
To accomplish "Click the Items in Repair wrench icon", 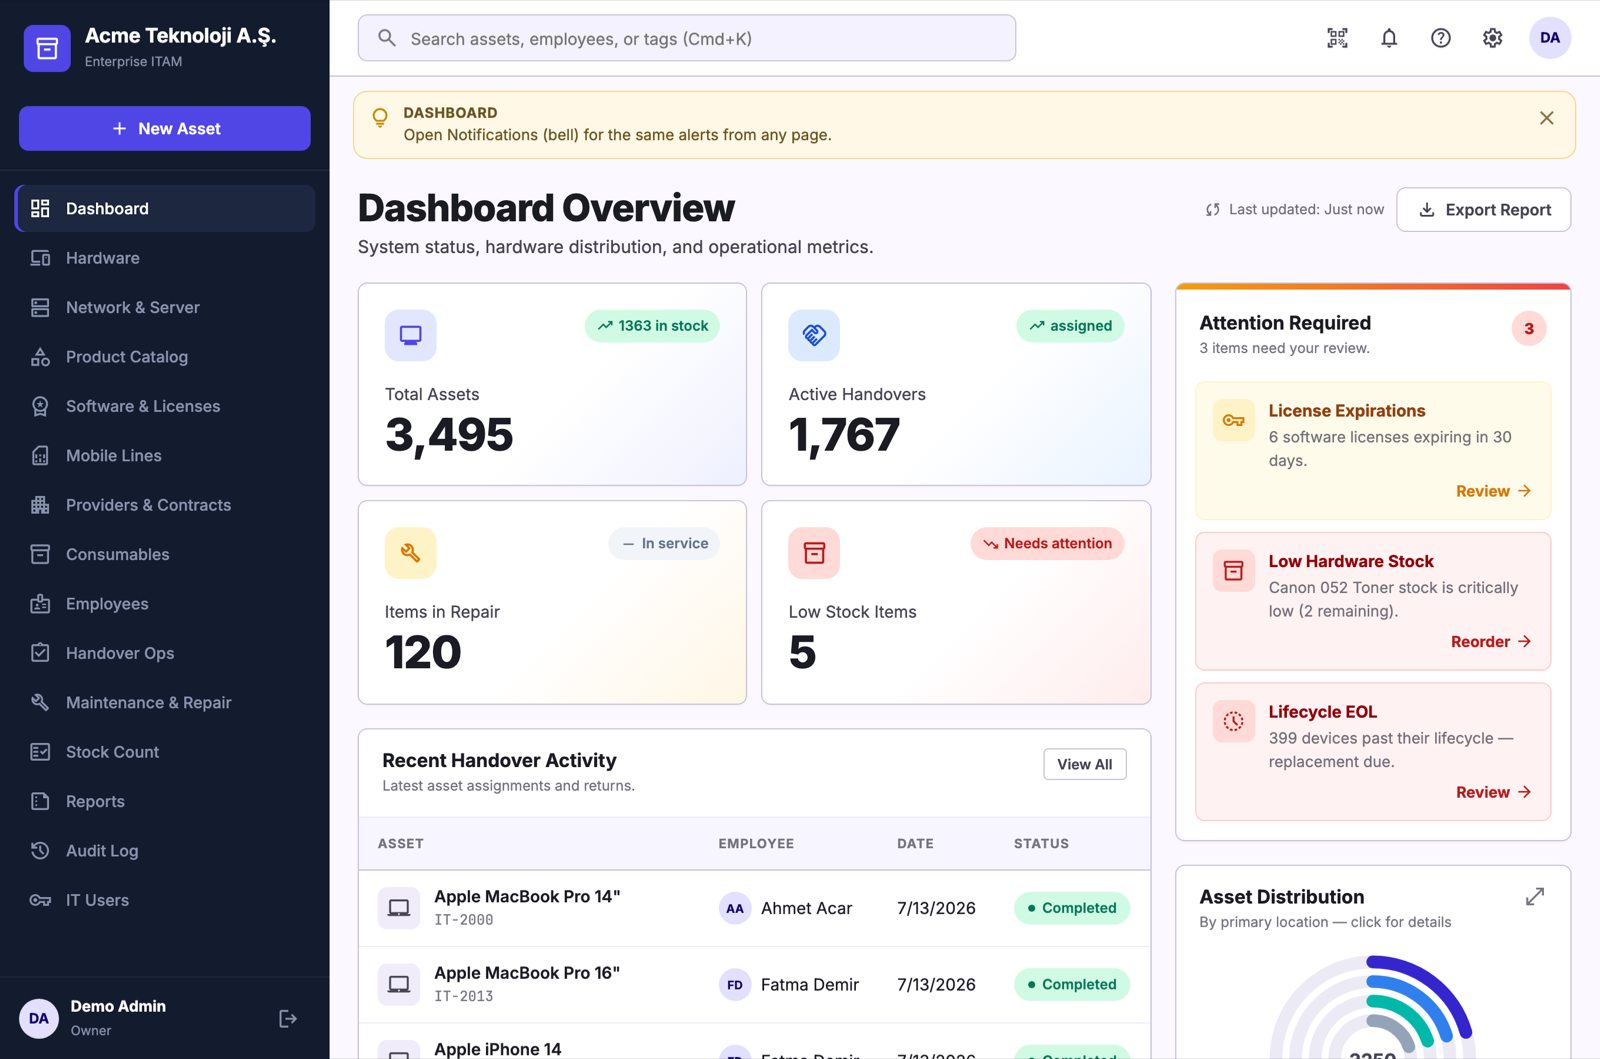I will (411, 553).
